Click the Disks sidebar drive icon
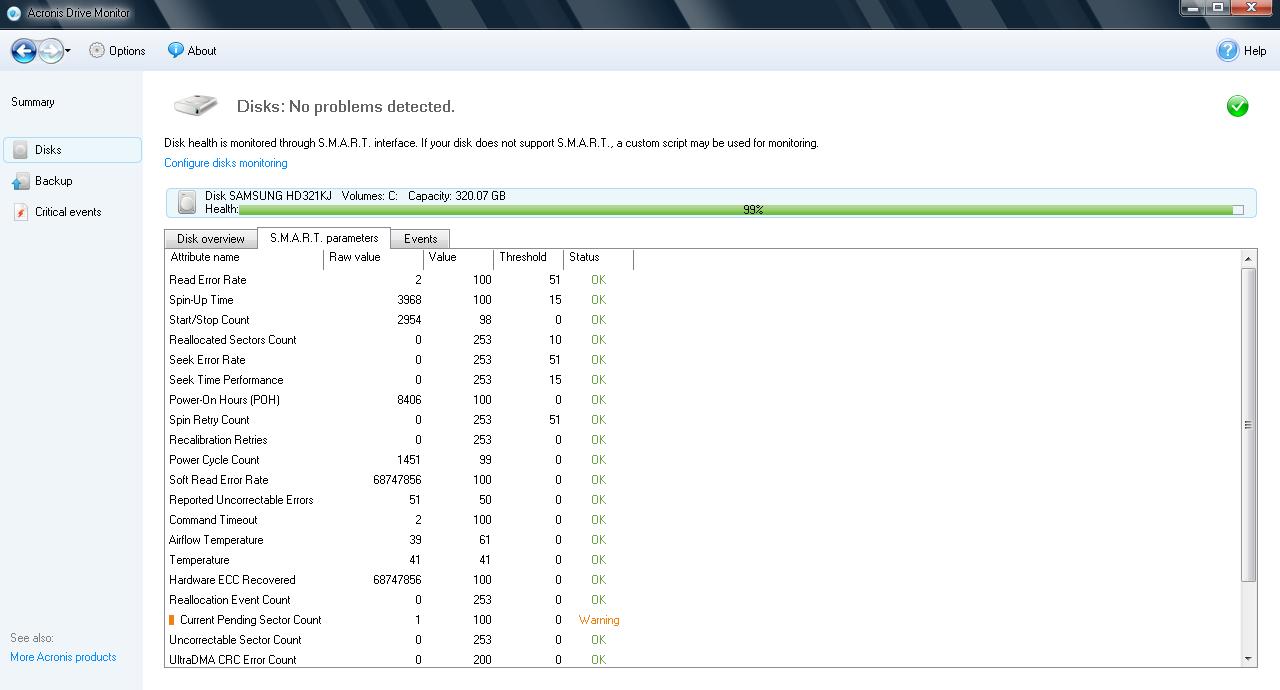The height and width of the screenshot is (690, 1280). (x=20, y=150)
